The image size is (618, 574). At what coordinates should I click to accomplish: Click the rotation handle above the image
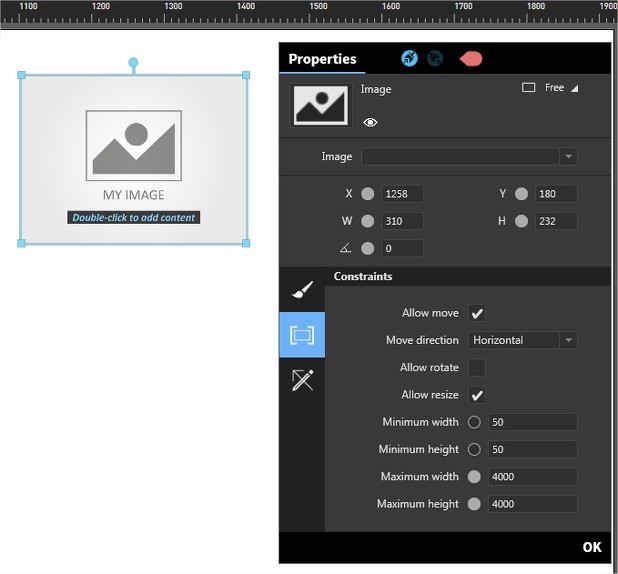click(133, 62)
